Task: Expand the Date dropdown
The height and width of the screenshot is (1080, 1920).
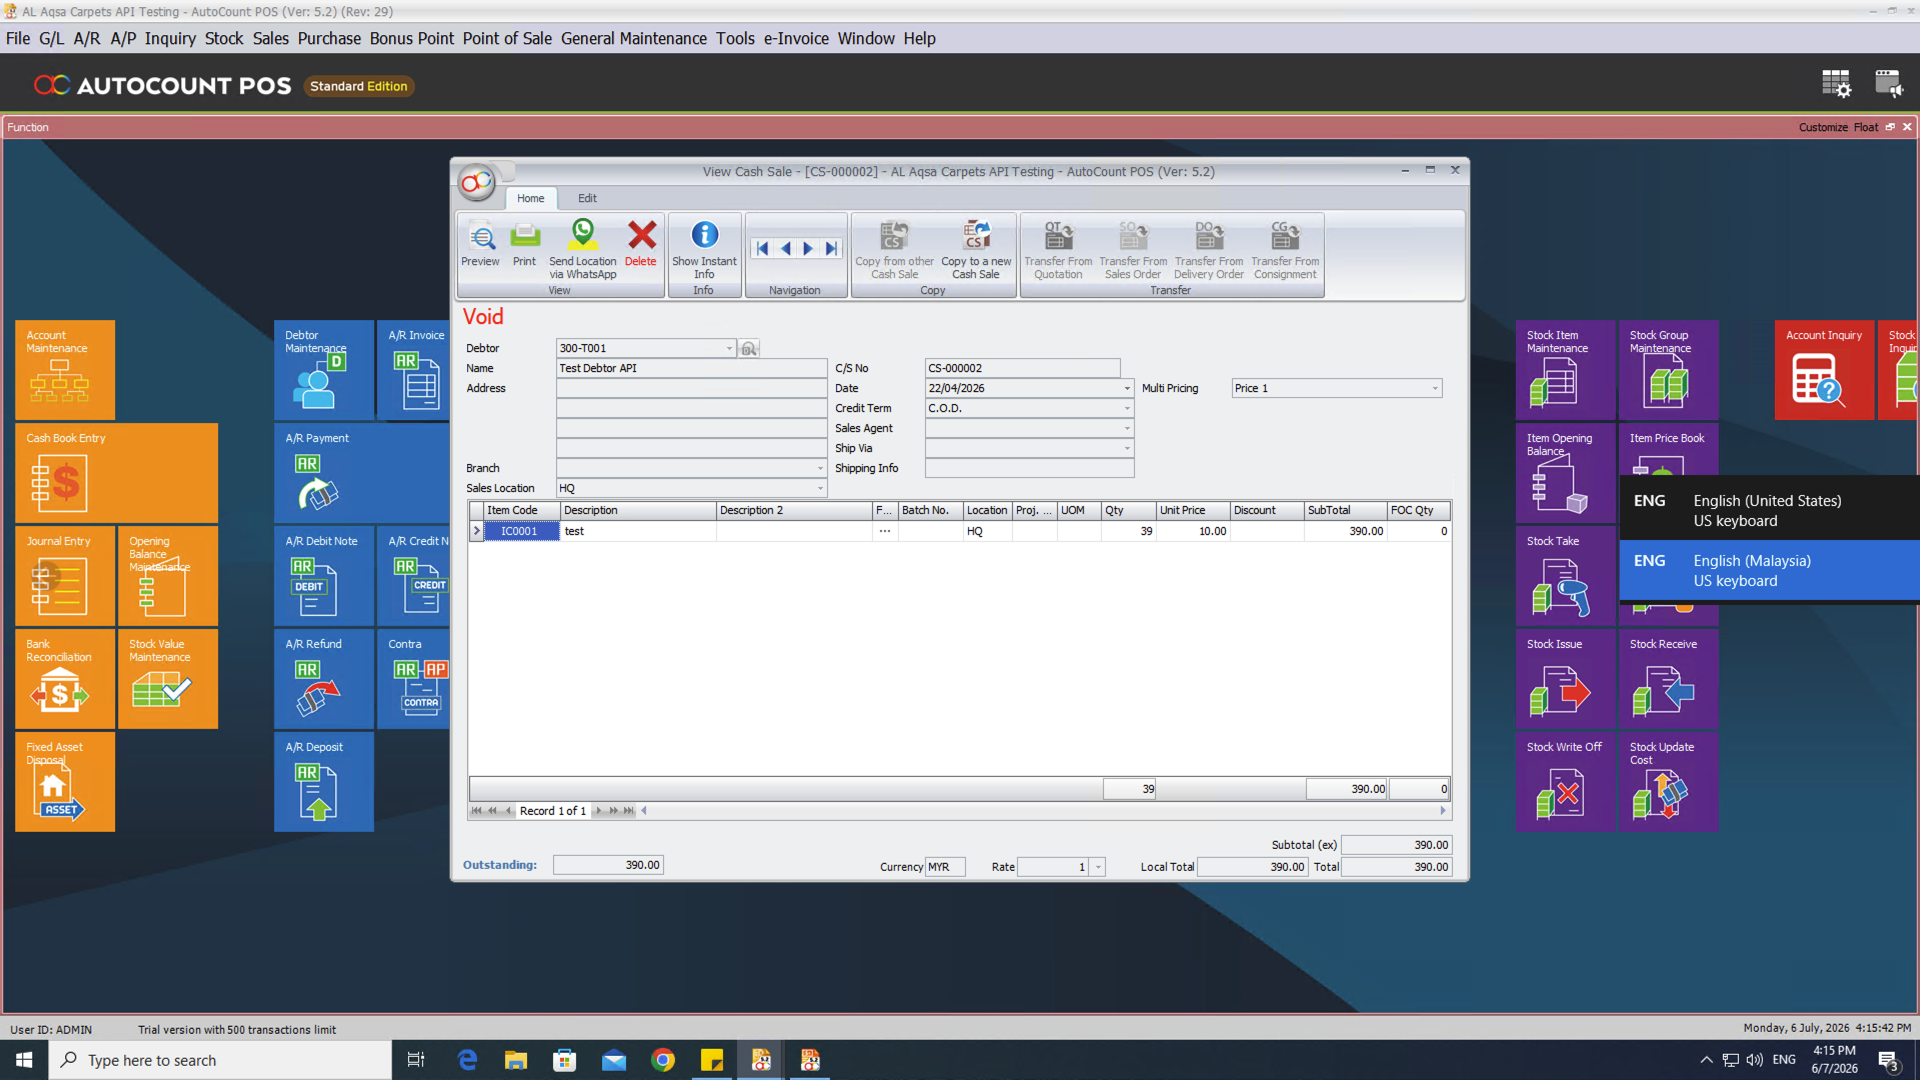Action: tap(1127, 388)
